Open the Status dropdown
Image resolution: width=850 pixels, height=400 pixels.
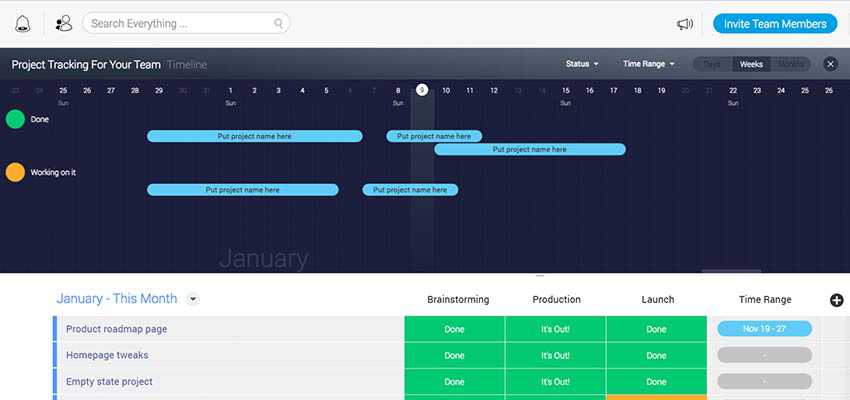pos(582,64)
